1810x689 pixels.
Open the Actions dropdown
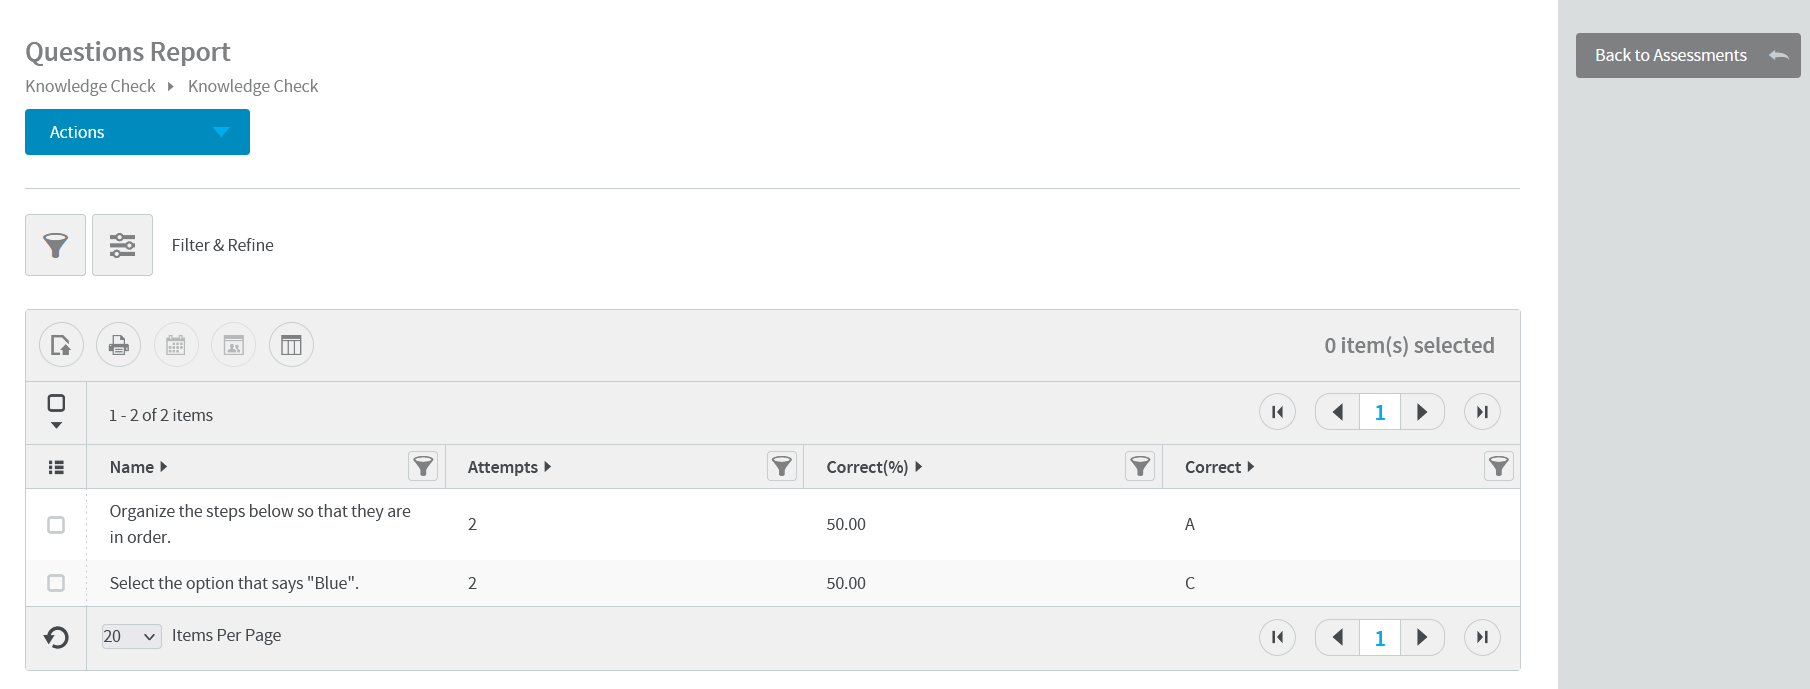coord(137,132)
